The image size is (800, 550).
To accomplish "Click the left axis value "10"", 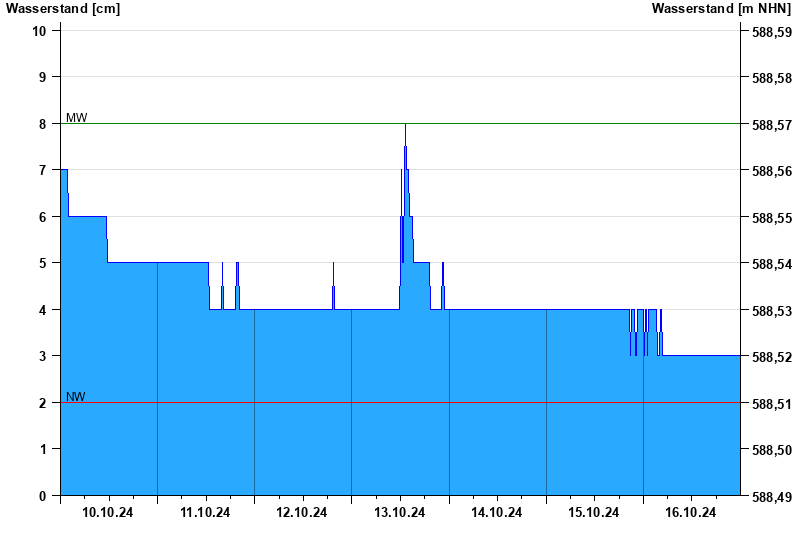I will tap(39, 31).
